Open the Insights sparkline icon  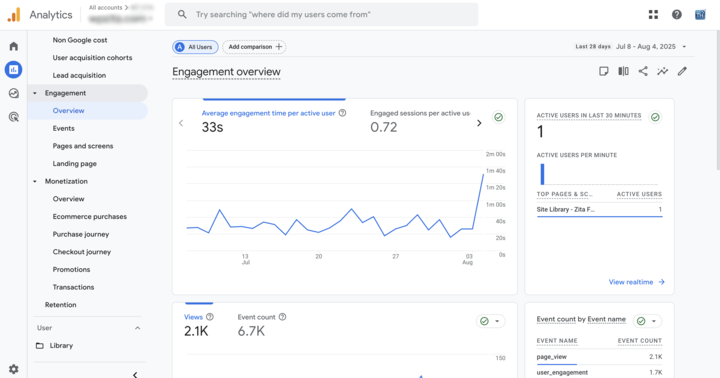662,71
